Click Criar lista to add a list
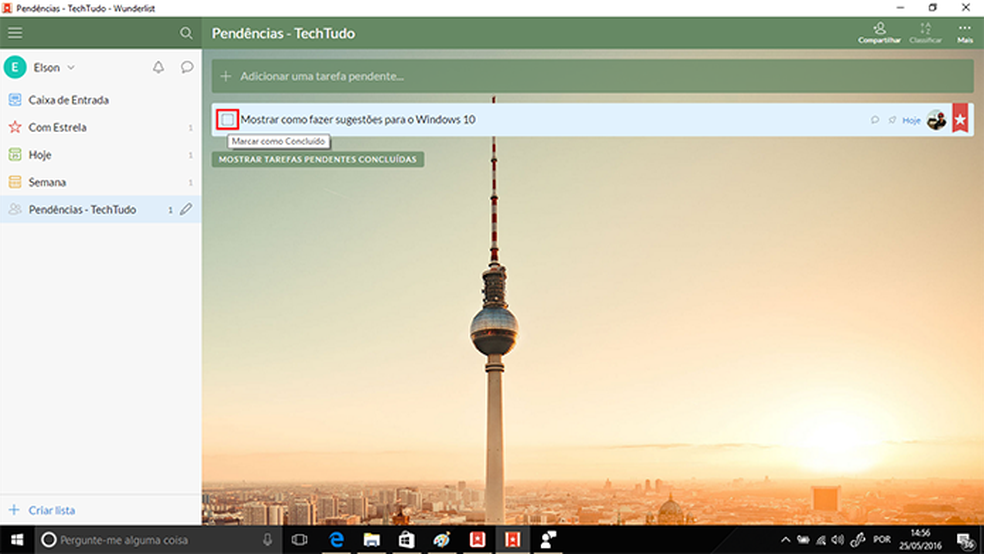Viewport: 984px width, 554px height. tap(51, 510)
